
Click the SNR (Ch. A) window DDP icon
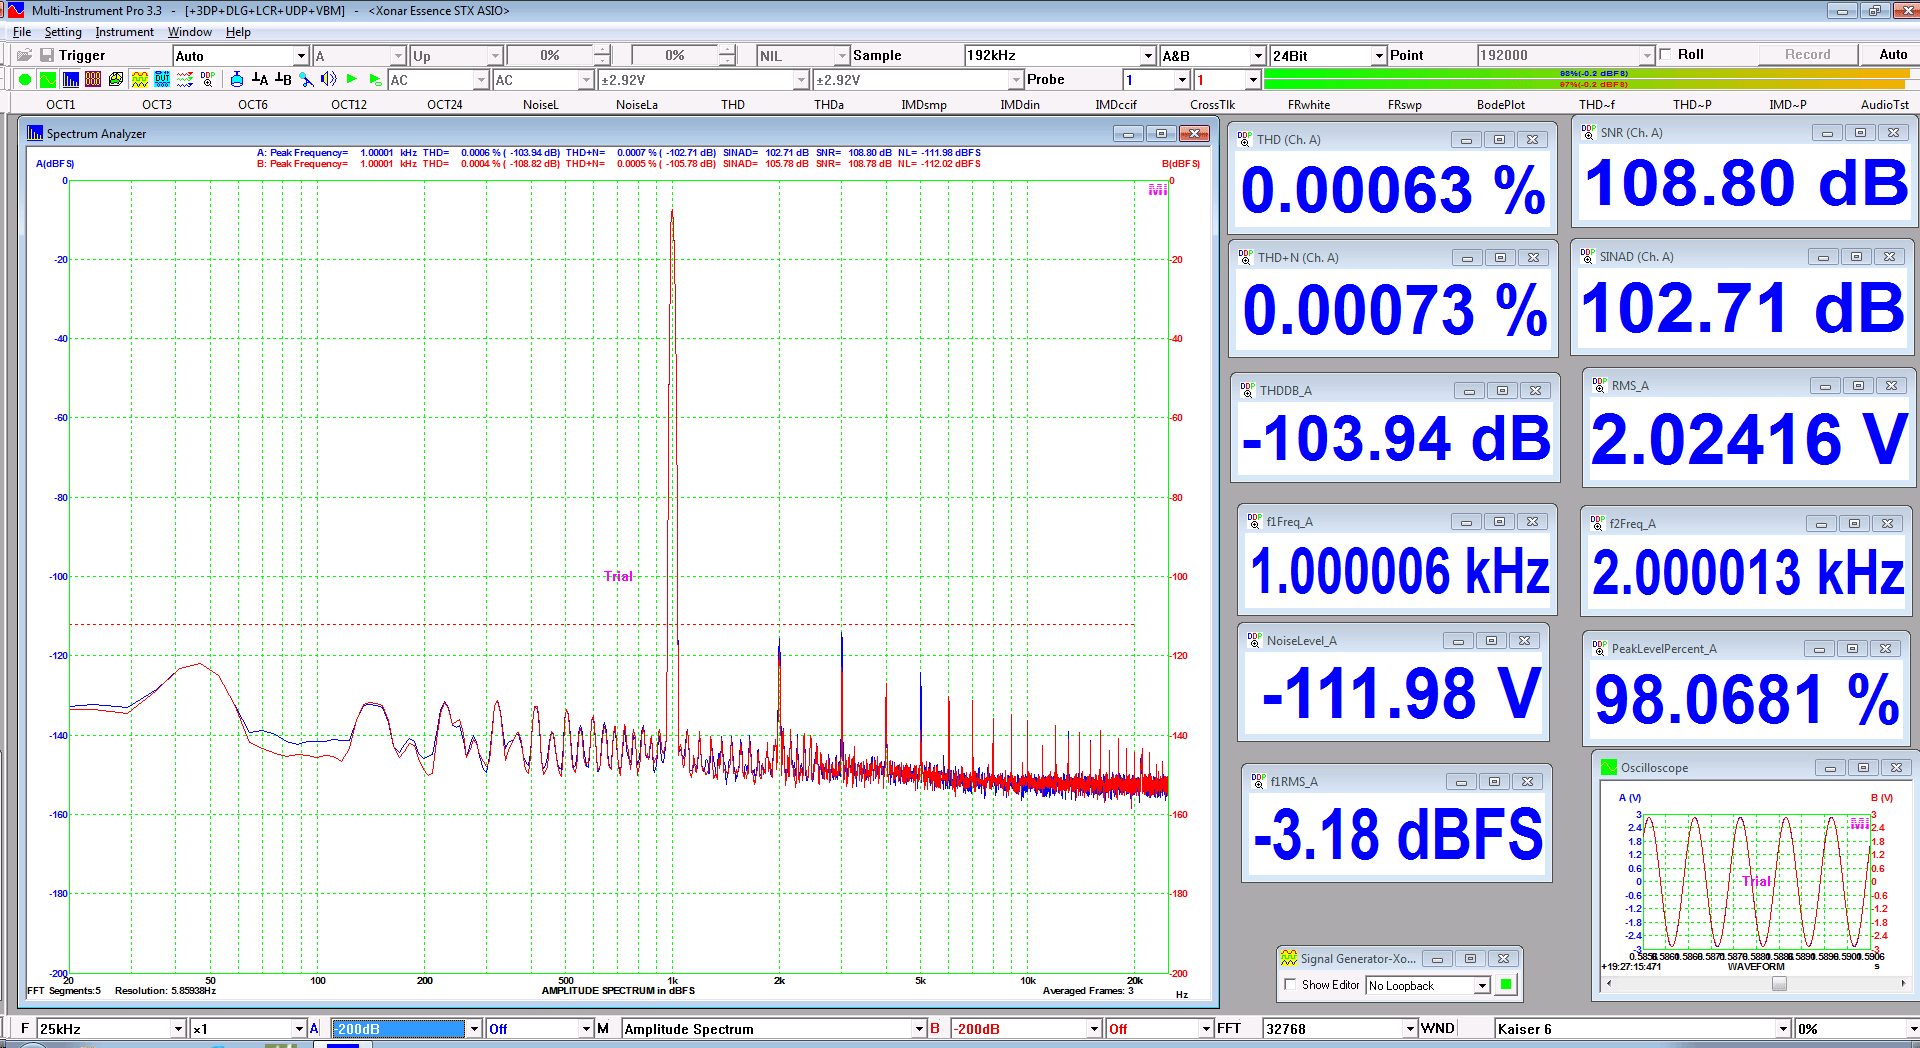coord(1588,132)
